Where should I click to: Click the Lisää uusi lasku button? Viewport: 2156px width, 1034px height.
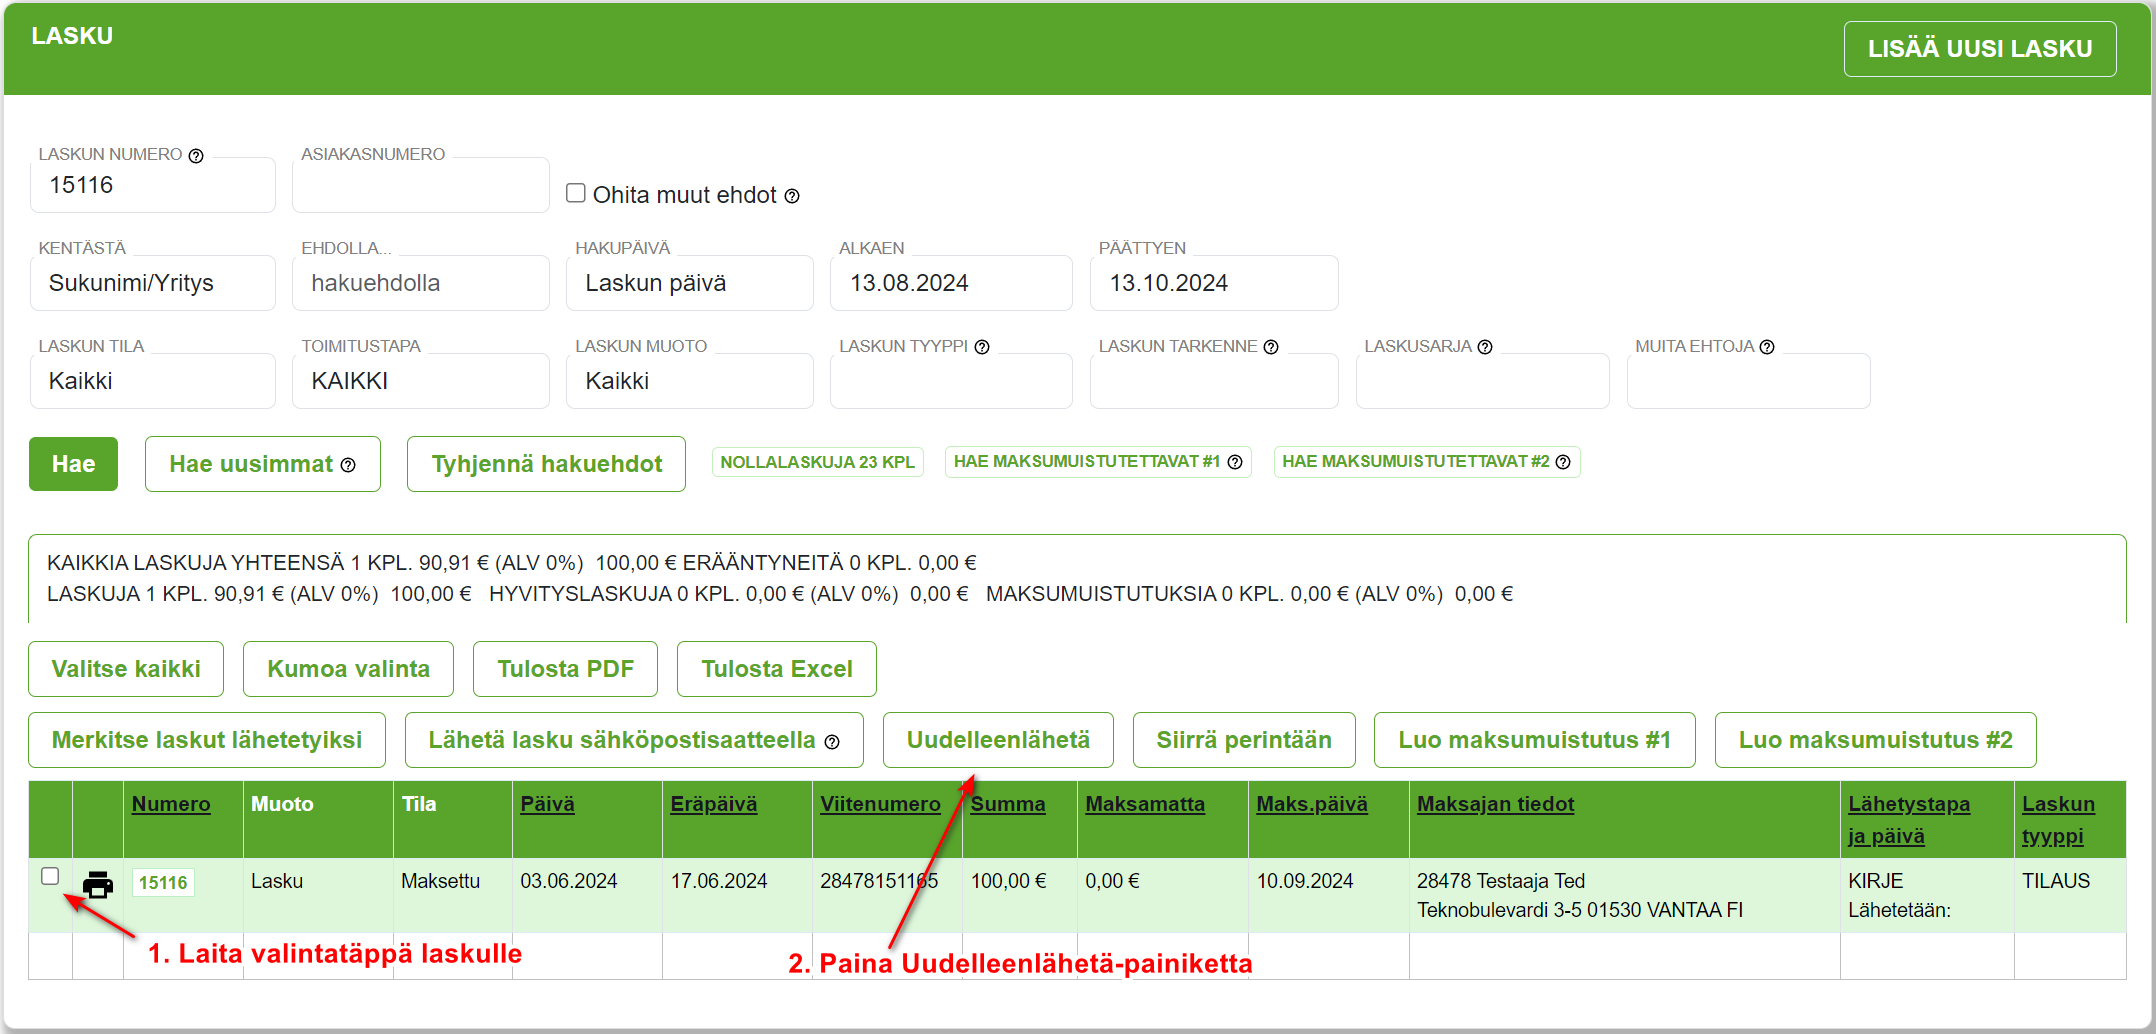tap(1980, 49)
